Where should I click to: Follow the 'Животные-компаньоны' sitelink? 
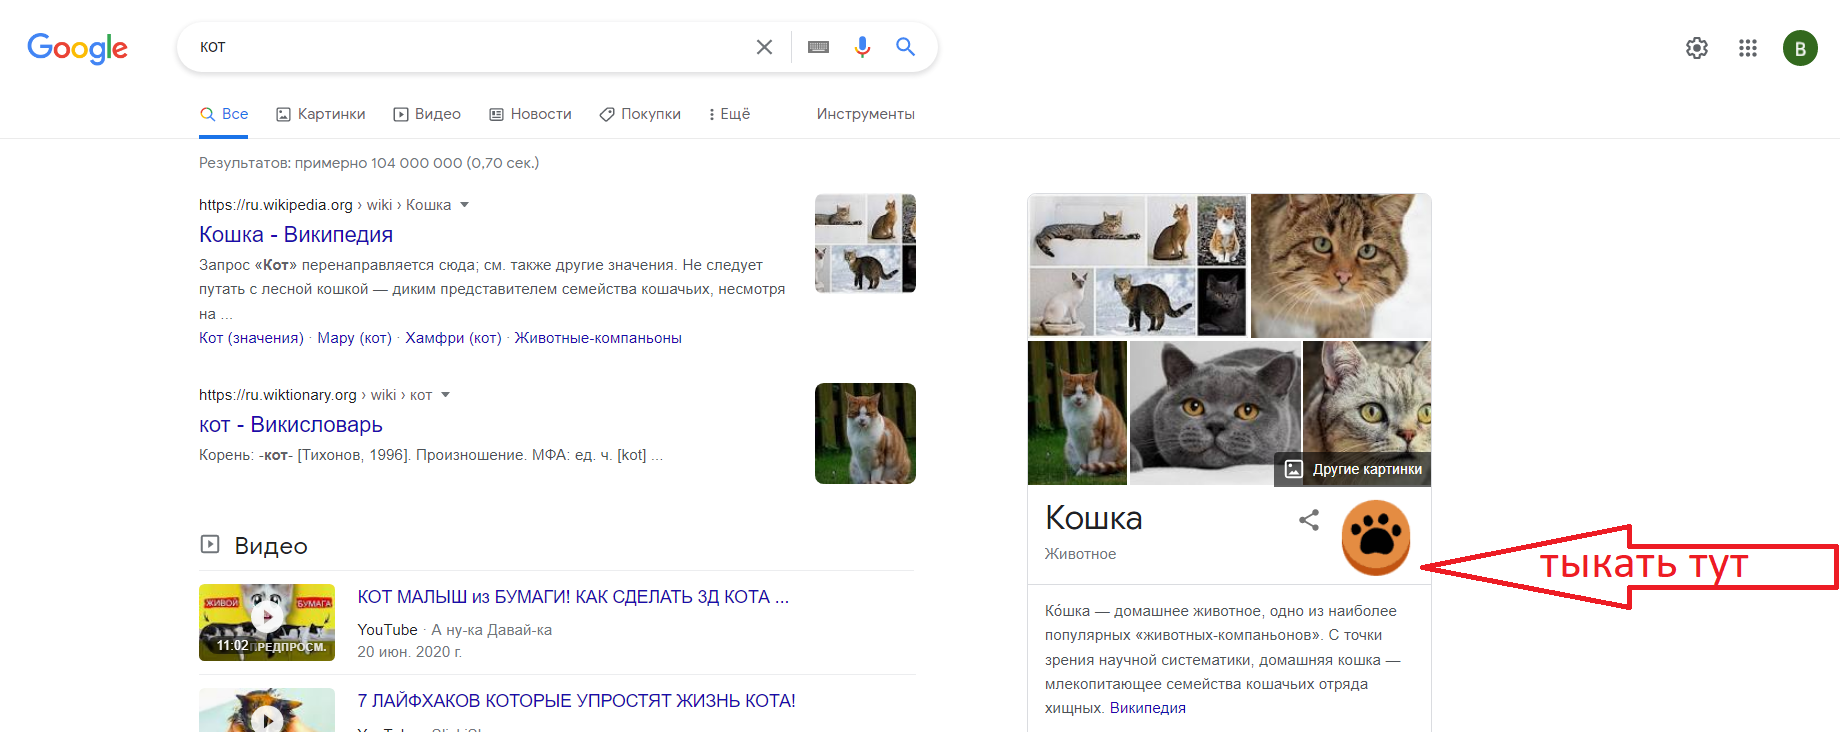pyautogui.click(x=598, y=338)
